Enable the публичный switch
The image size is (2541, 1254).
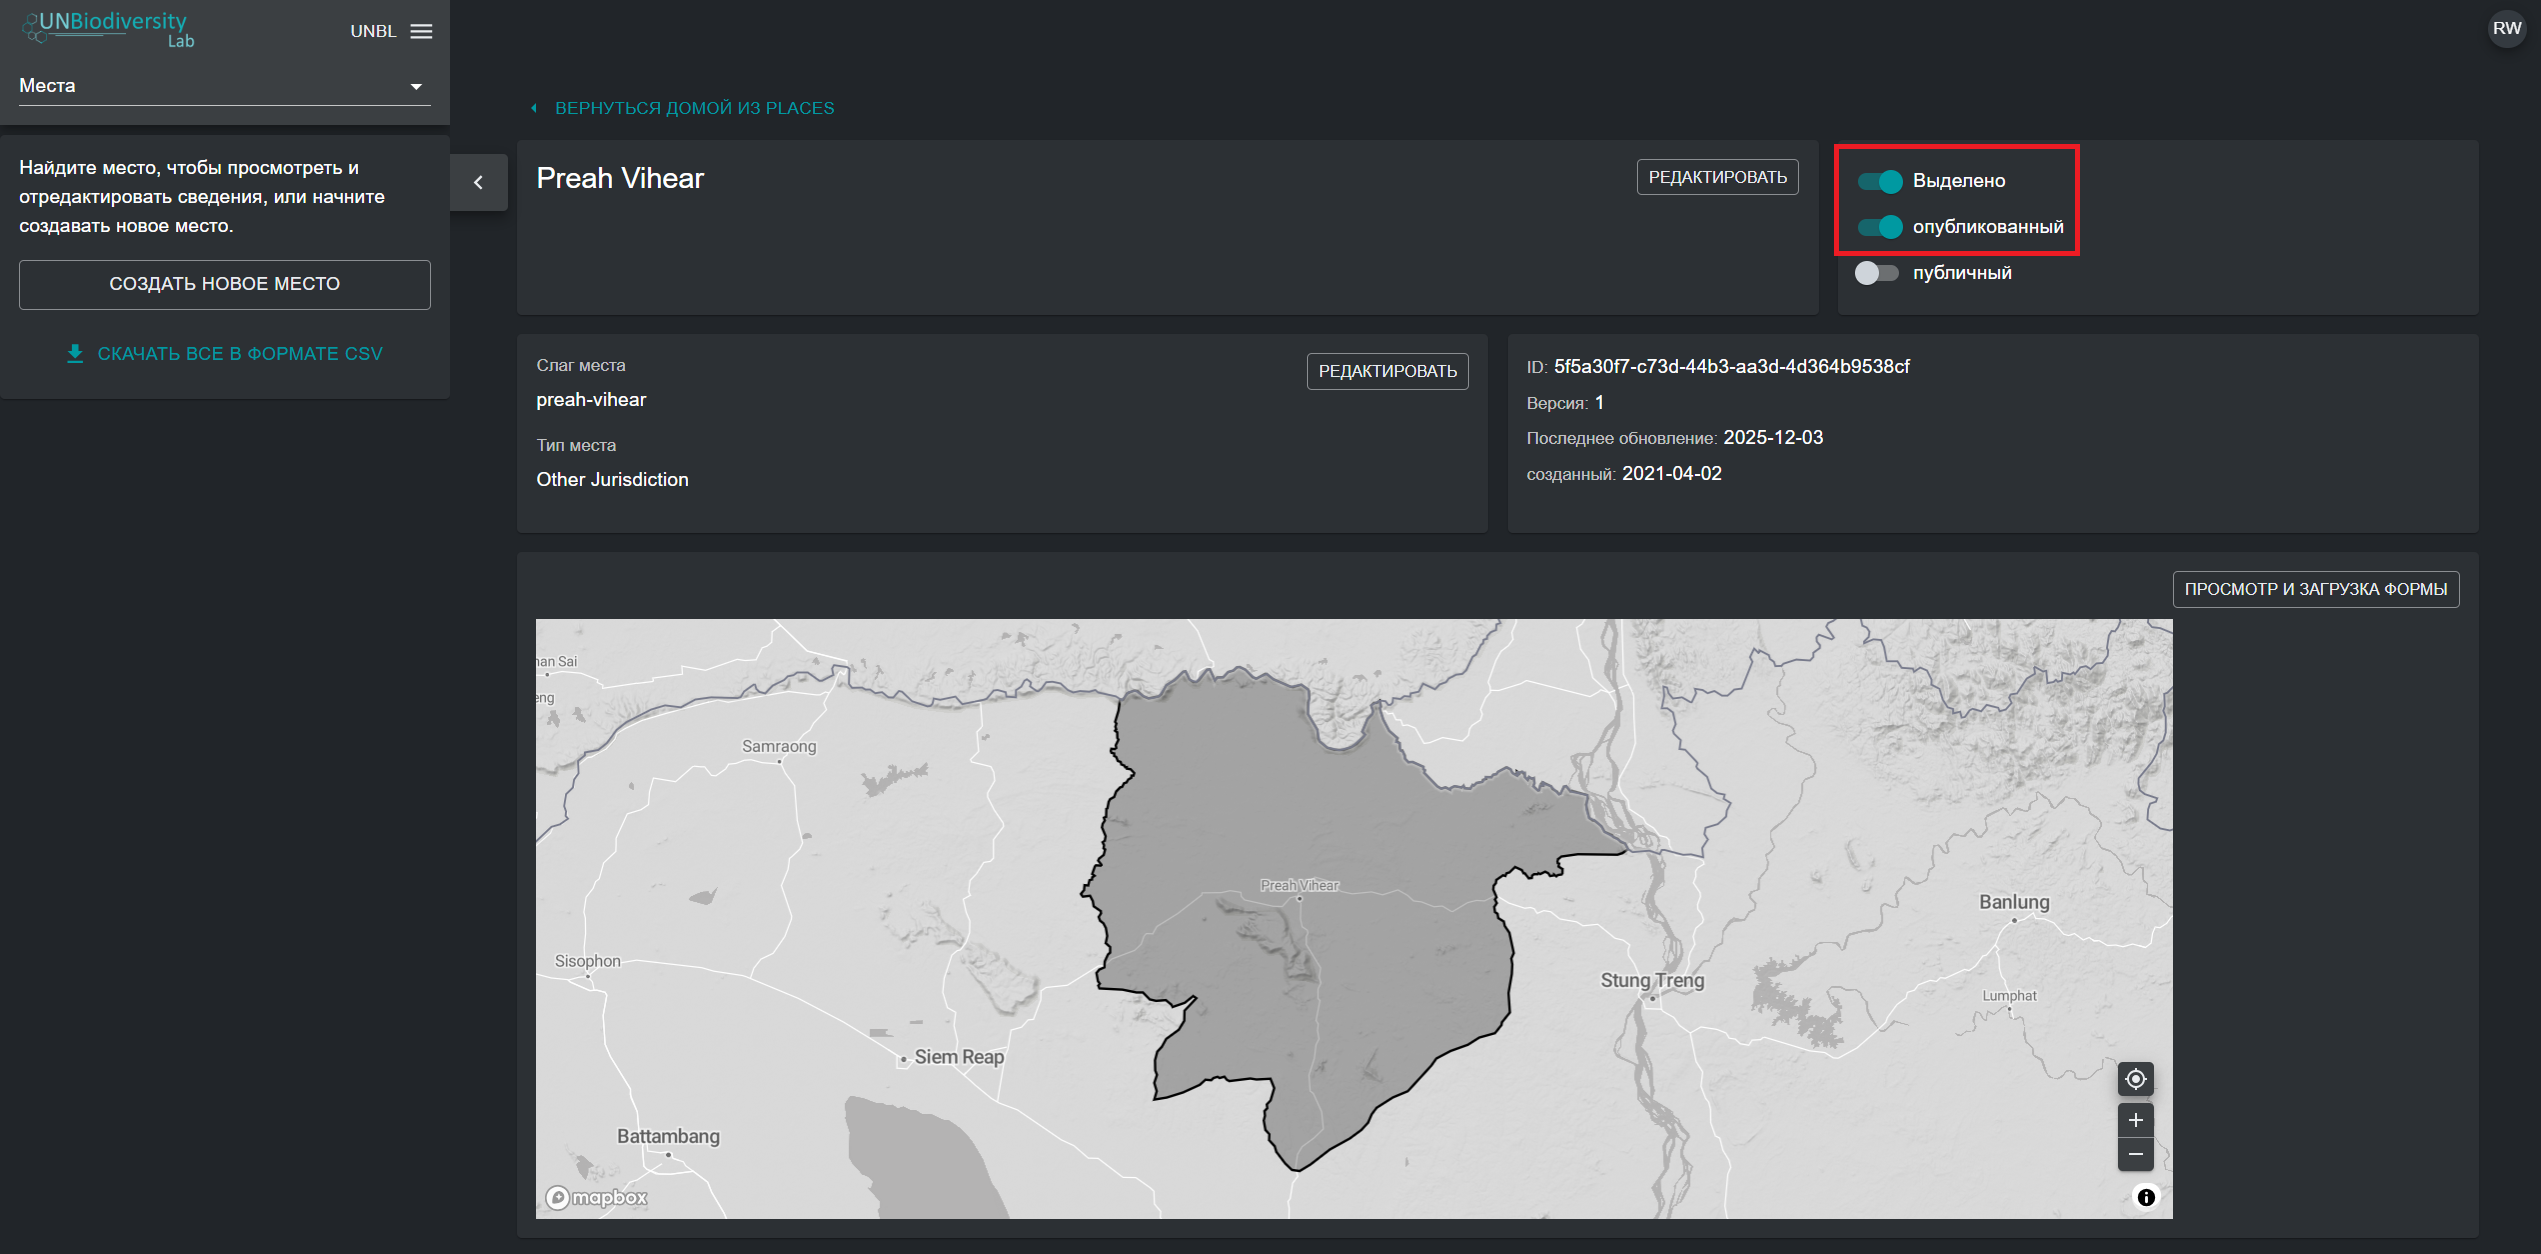[1877, 273]
